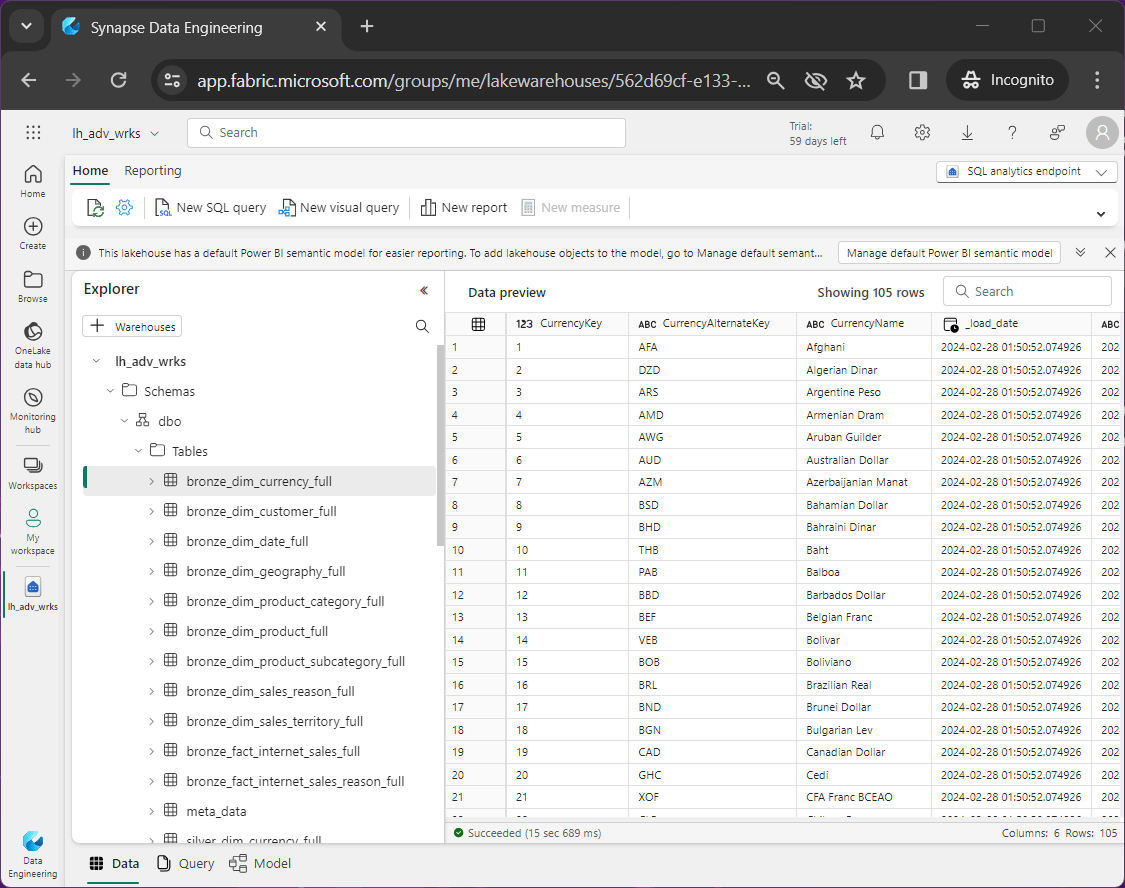Click the download arrow icon in header
The image size is (1125, 888).
point(967,133)
